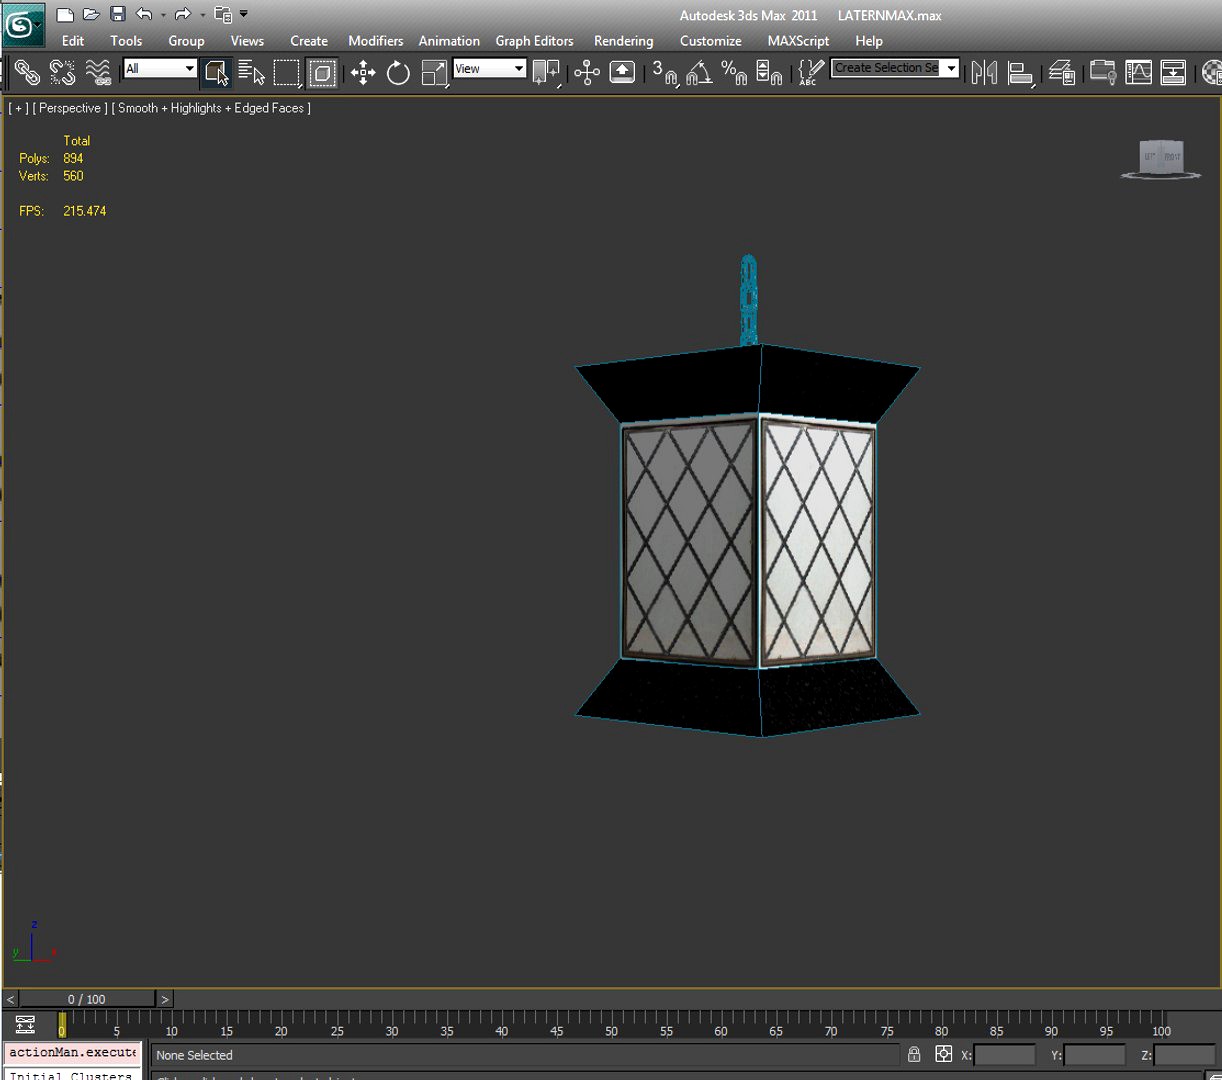Open the Reference Coordinate System dropdown showing View
The image size is (1222, 1080).
[489, 68]
